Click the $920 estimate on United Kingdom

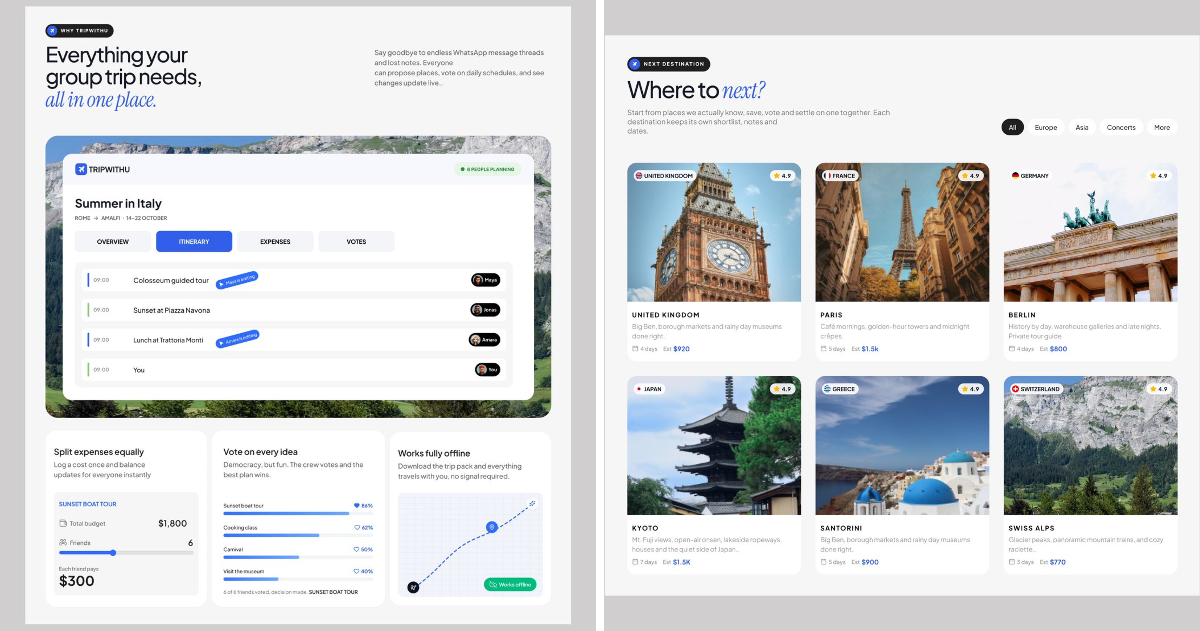(682, 349)
